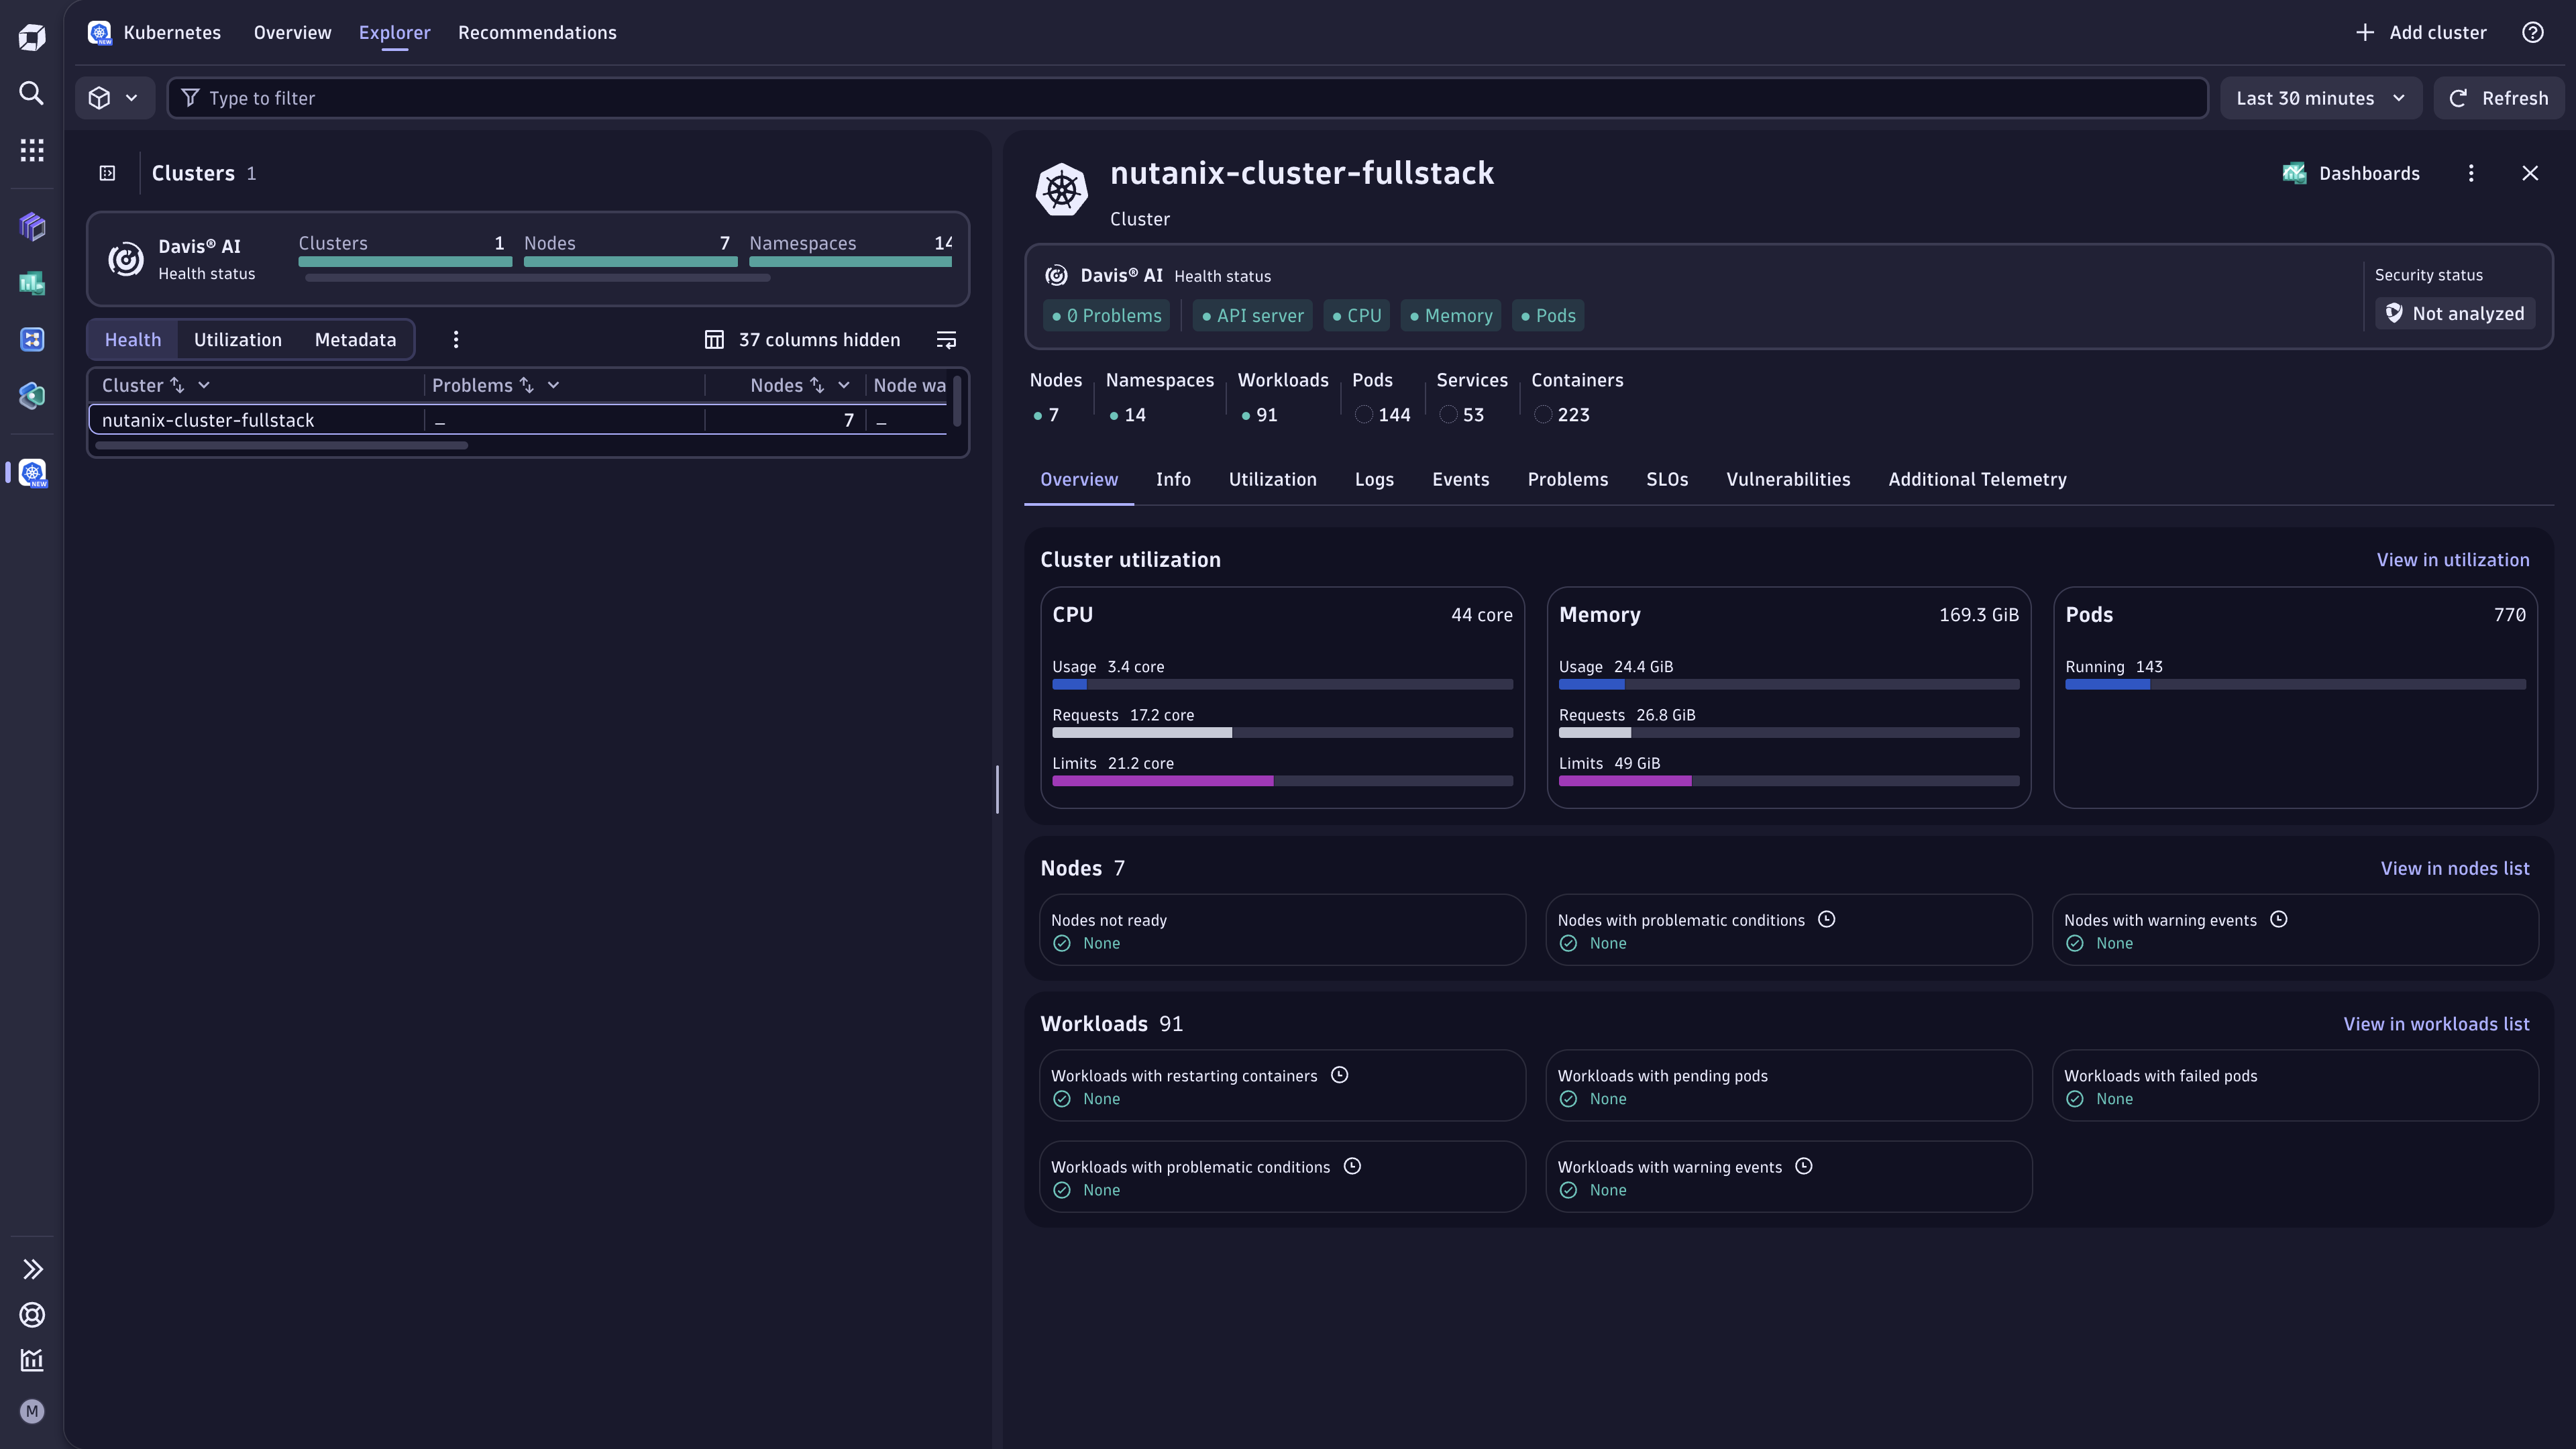Open the blue square app in sidebar
The height and width of the screenshot is (1449, 2576).
click(x=32, y=339)
